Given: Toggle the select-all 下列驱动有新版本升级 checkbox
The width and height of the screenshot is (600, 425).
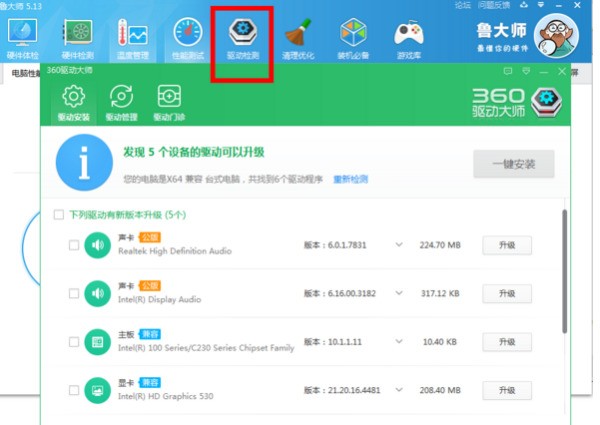Looking at the screenshot, I should (58, 215).
